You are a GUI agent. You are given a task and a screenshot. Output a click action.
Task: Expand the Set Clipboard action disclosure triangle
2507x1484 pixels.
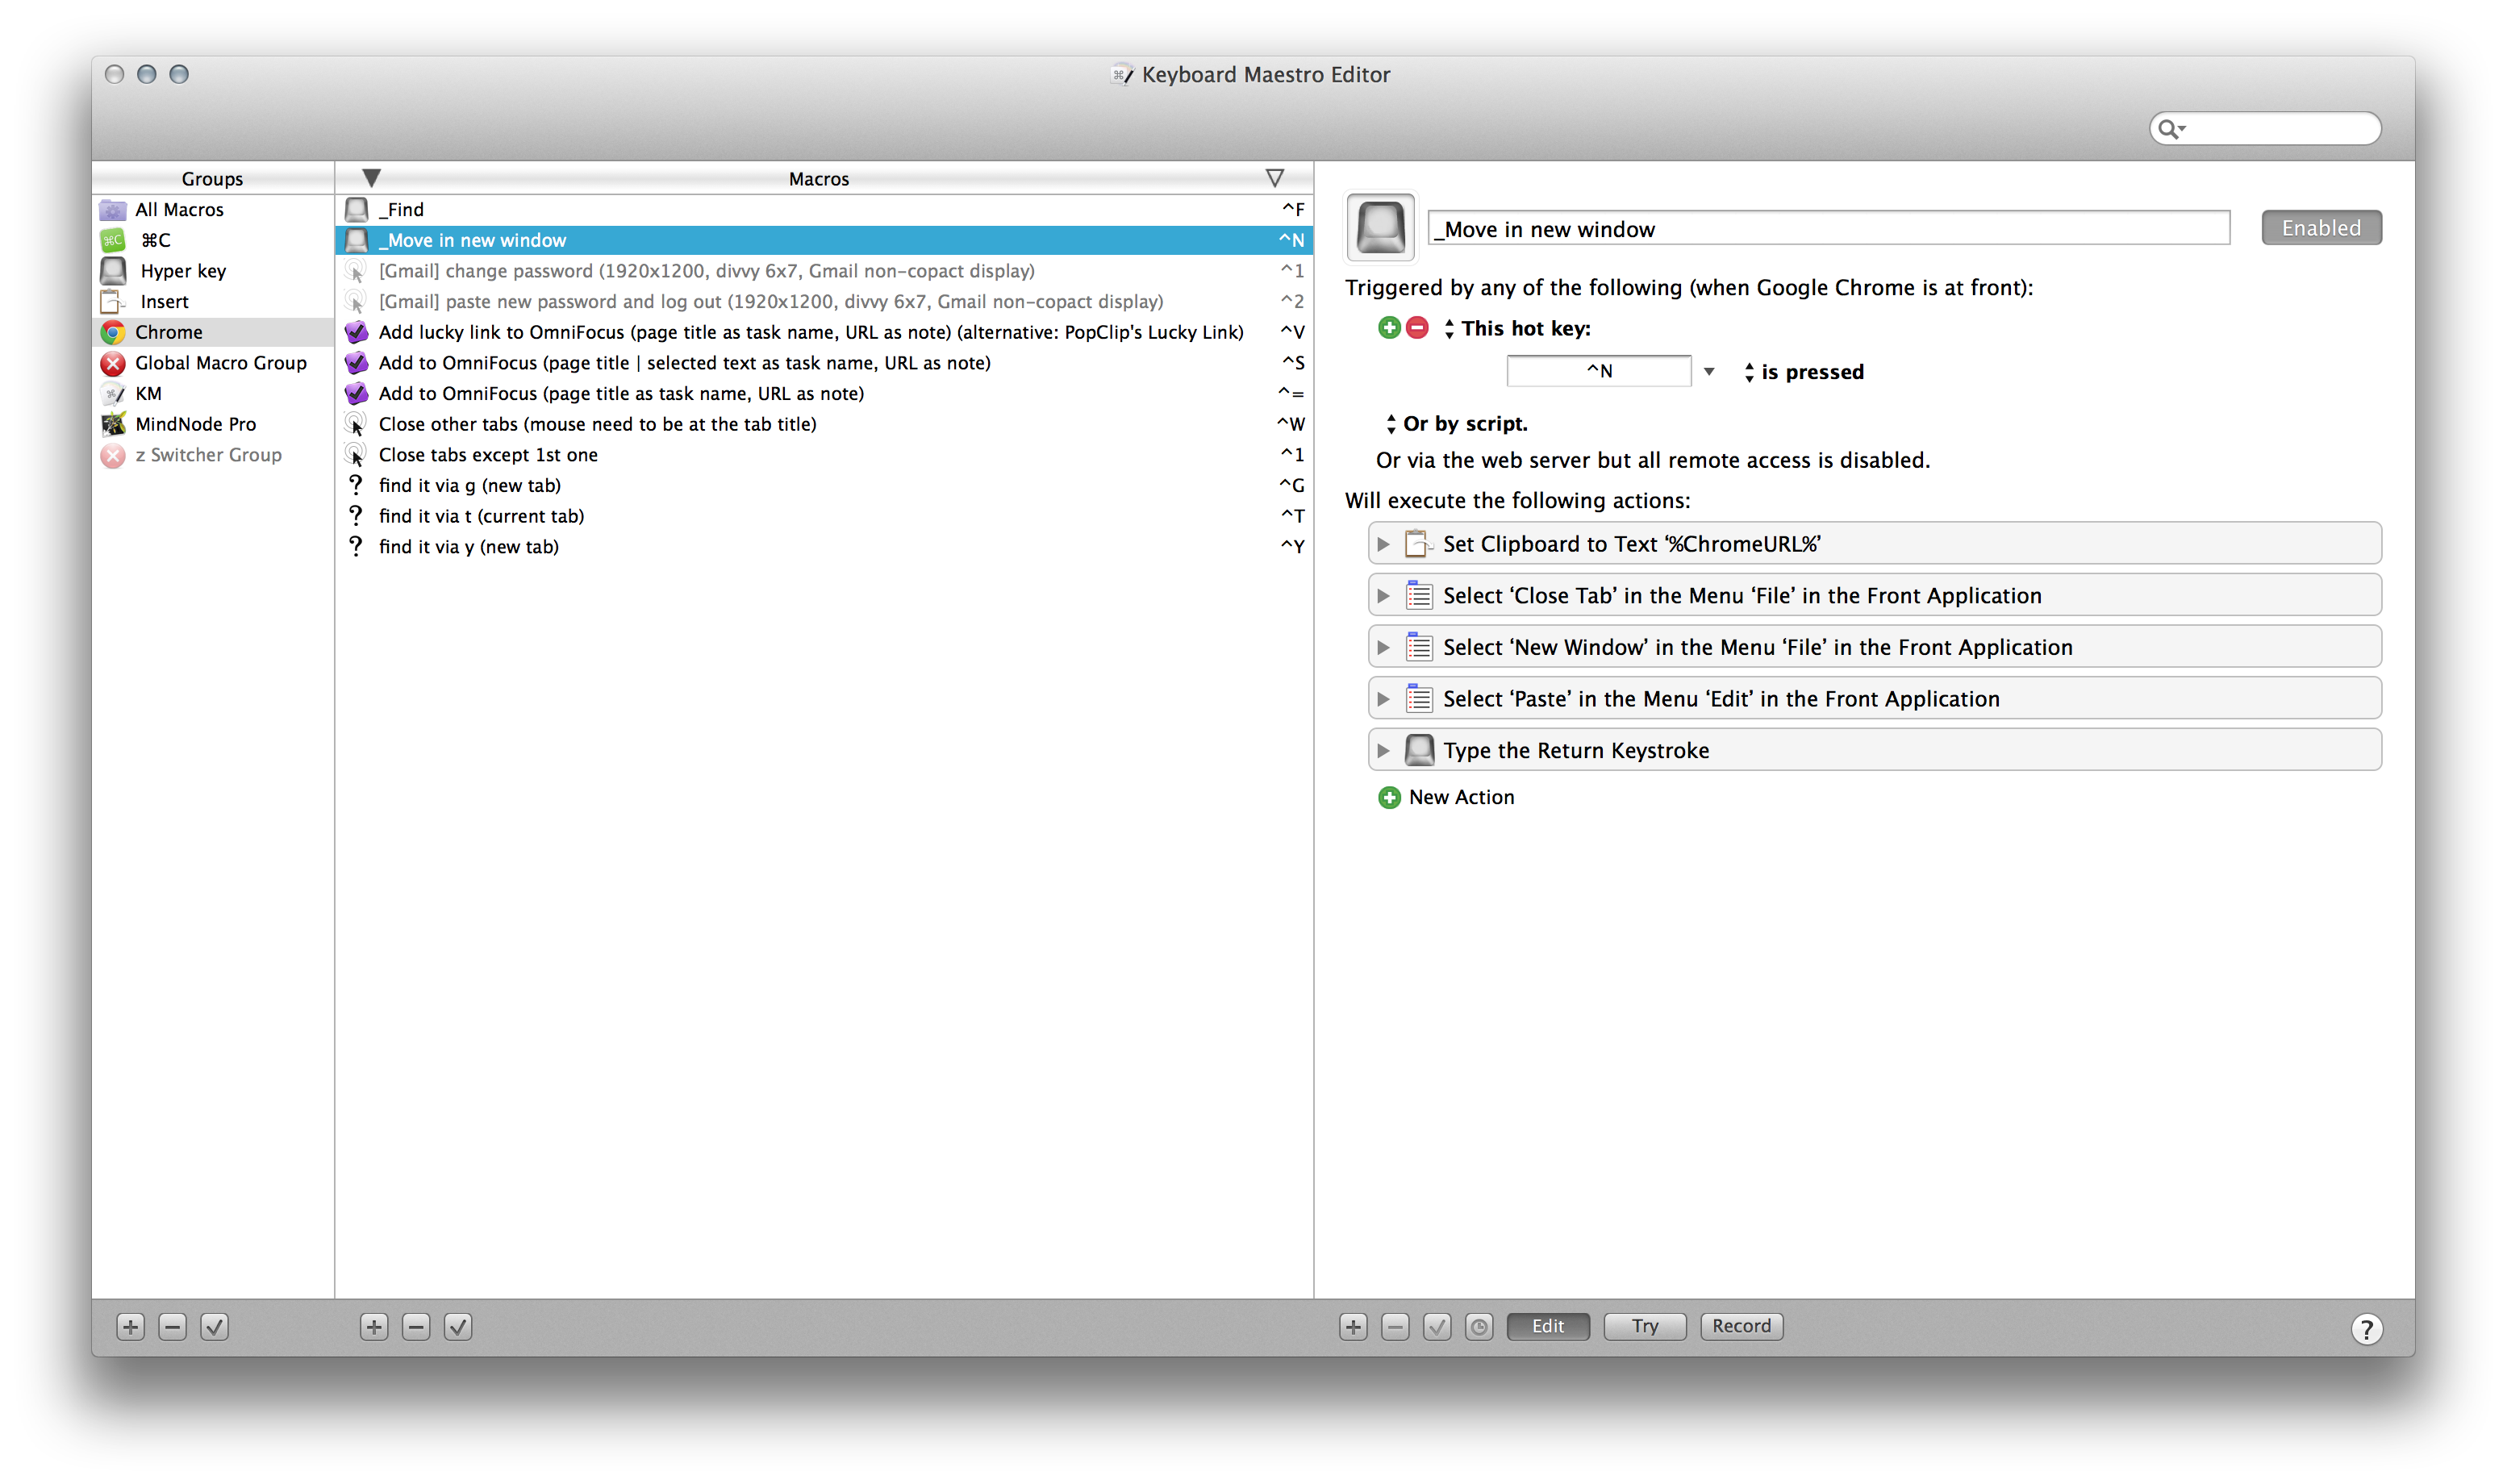click(1383, 542)
